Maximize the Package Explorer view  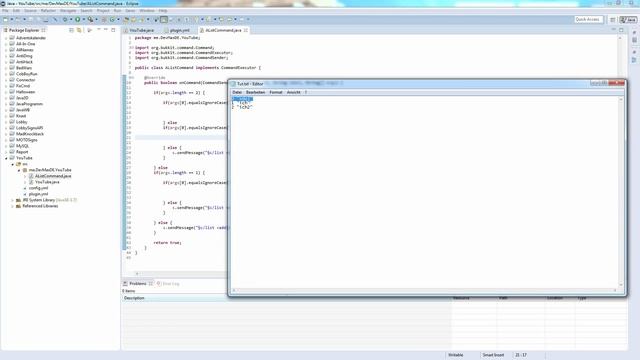tap(113, 30)
